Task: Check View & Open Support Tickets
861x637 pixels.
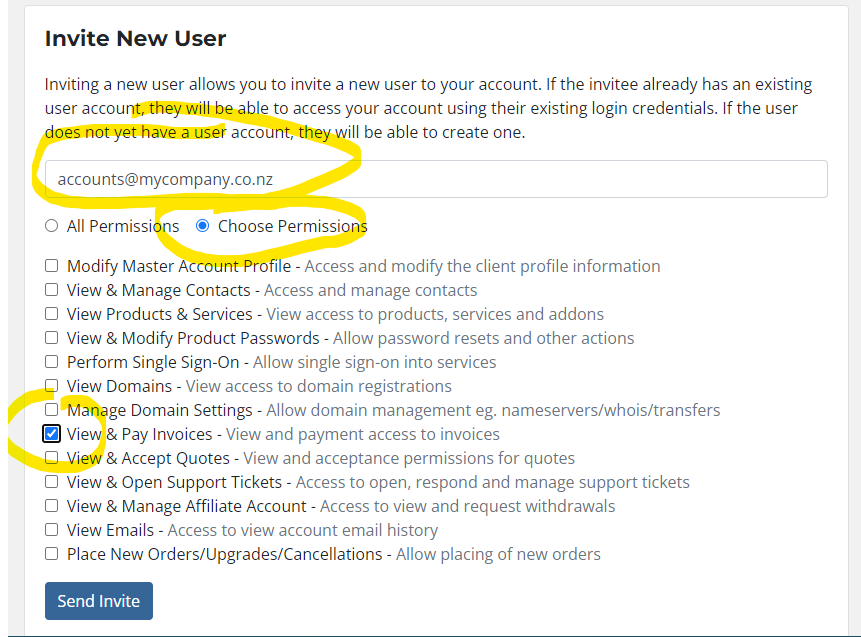Action: pyautogui.click(x=52, y=482)
